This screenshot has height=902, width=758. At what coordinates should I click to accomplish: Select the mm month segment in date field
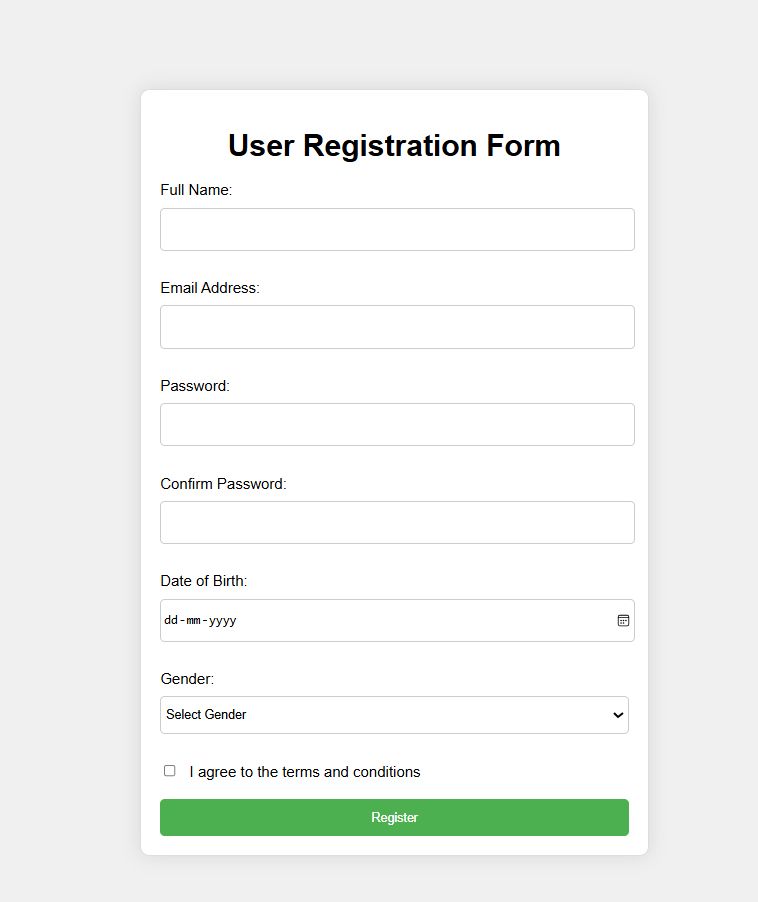193,620
